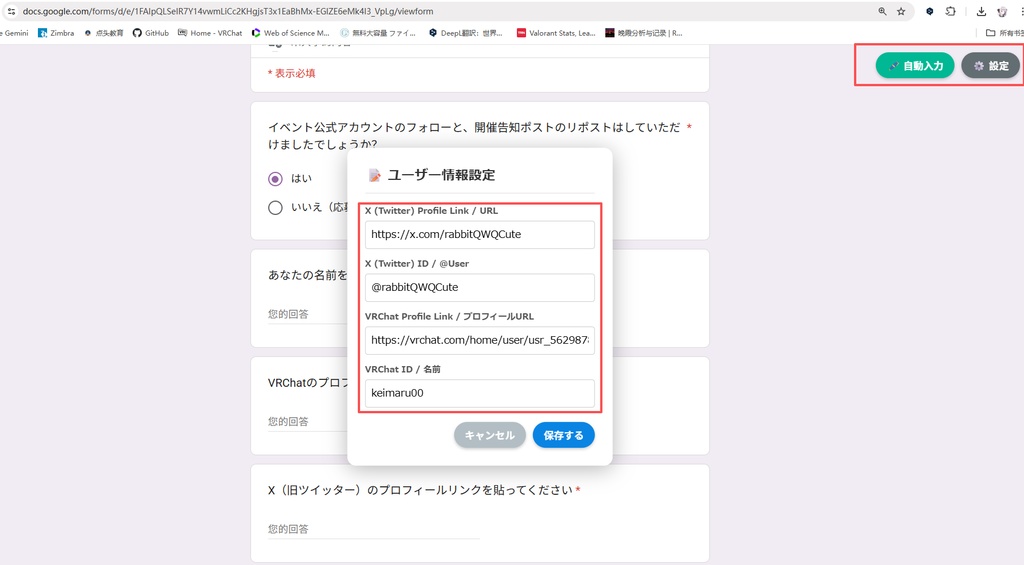Click the 表示必填 required notice text
1024x565 pixels.
291,73
